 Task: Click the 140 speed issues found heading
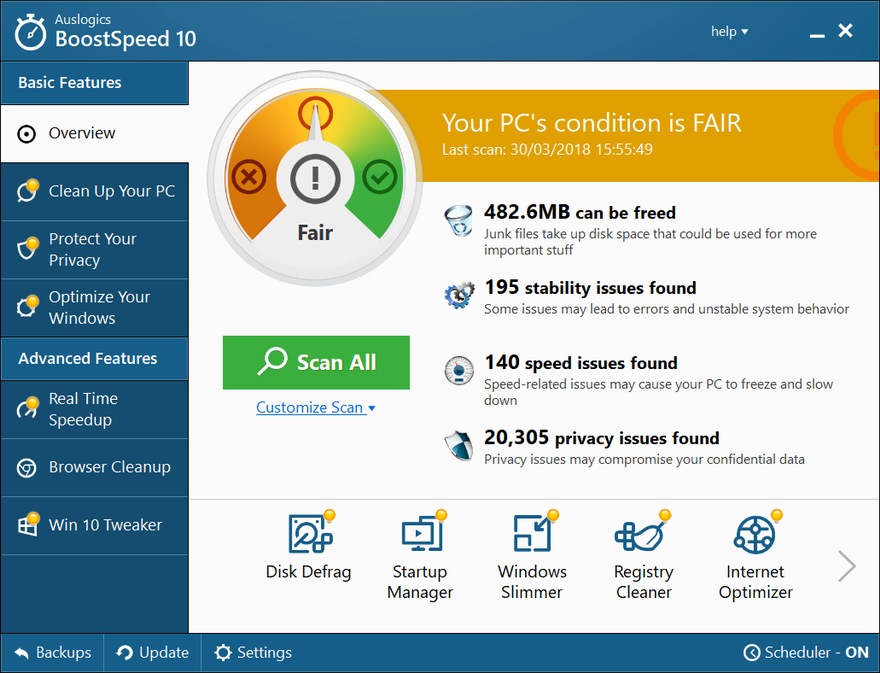[x=581, y=363]
